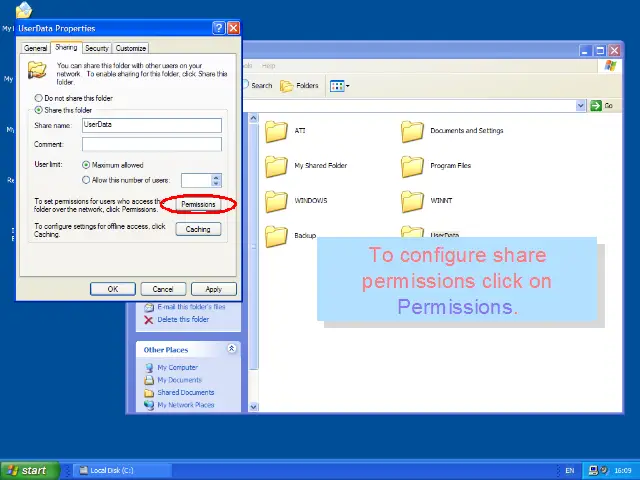Select Allow this number of users
The width and height of the screenshot is (640, 480).
coord(86,180)
